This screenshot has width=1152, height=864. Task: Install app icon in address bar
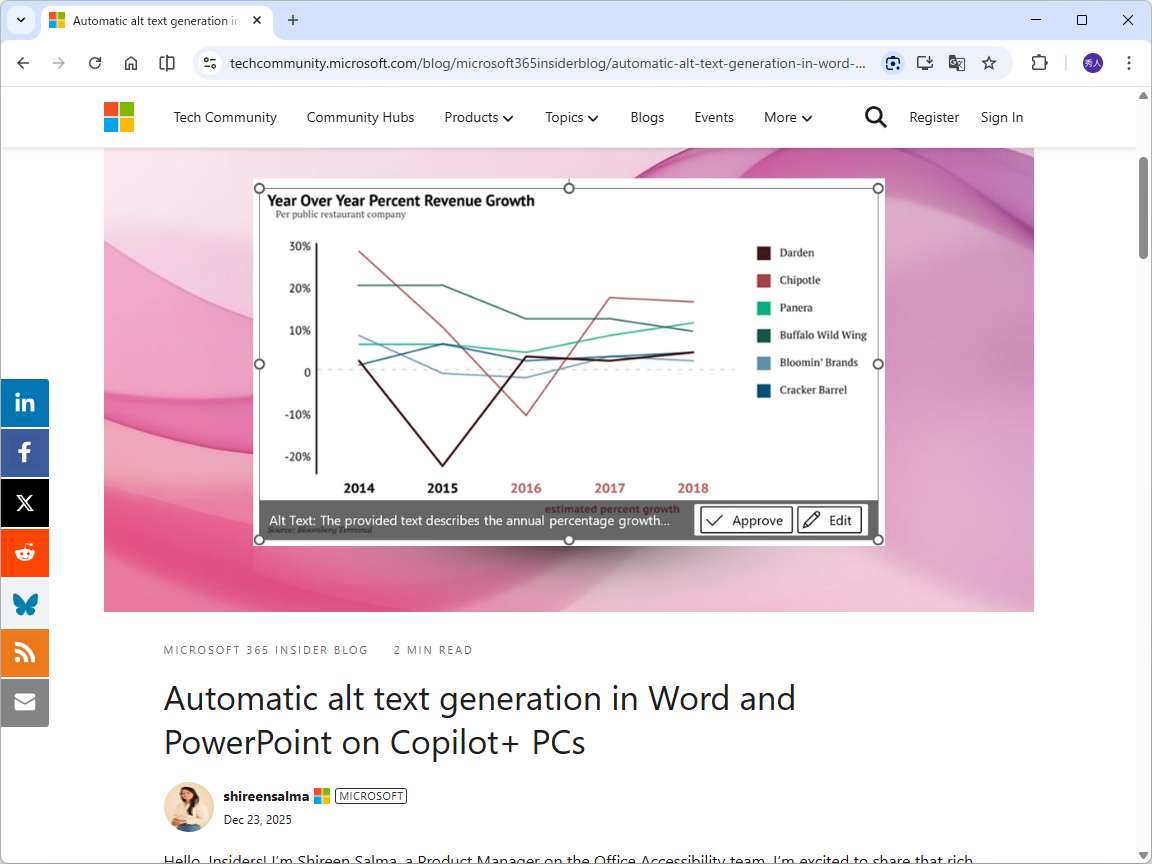925,63
